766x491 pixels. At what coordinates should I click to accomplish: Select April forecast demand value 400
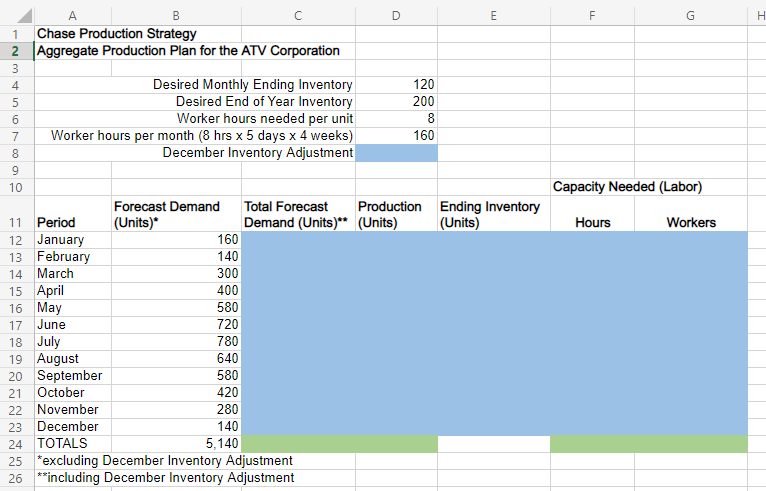(176, 291)
